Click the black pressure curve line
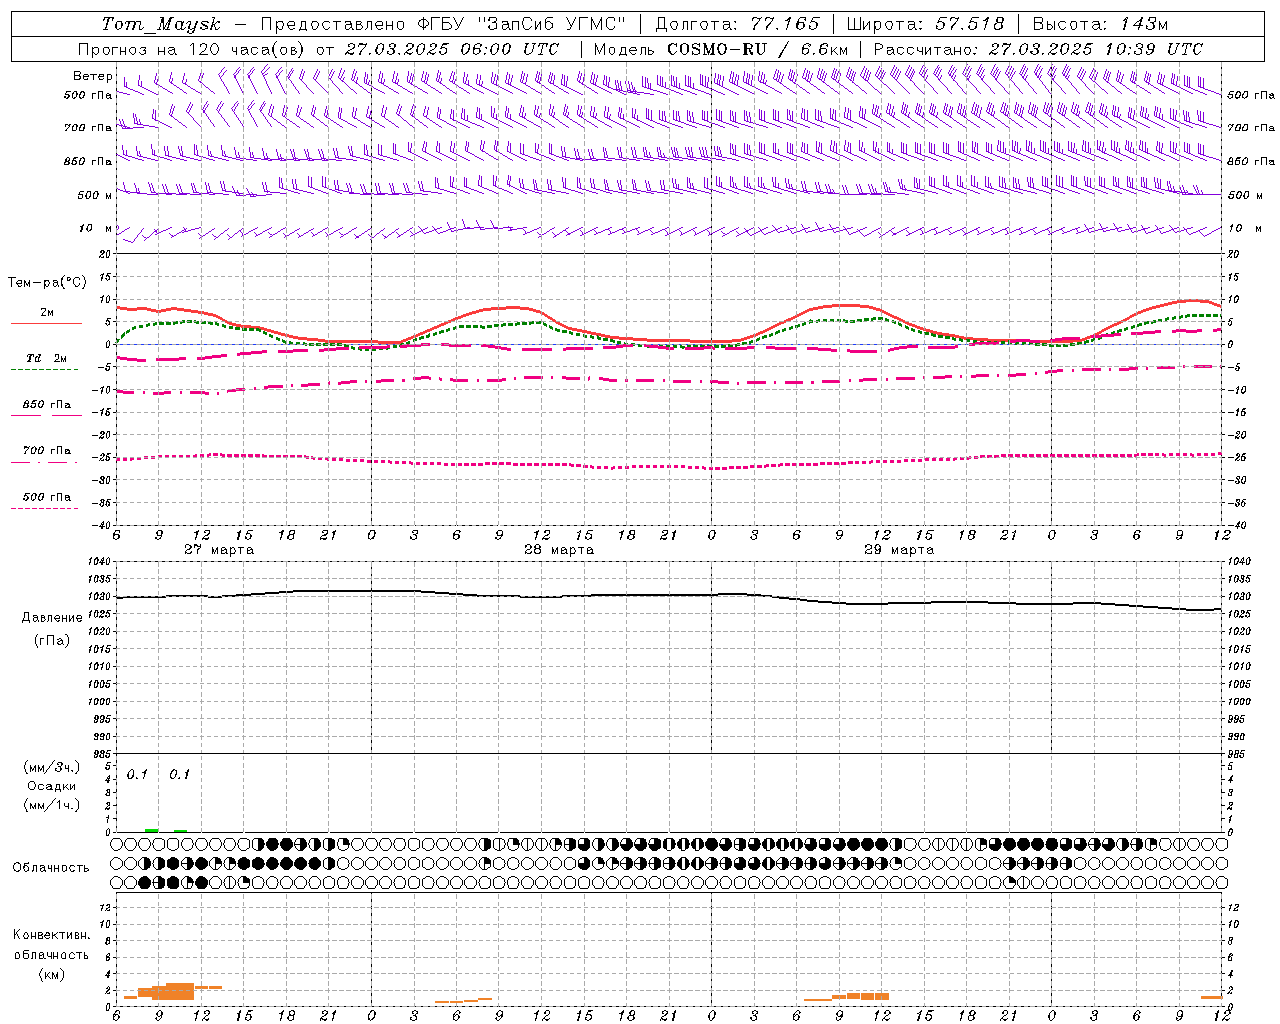 670,595
